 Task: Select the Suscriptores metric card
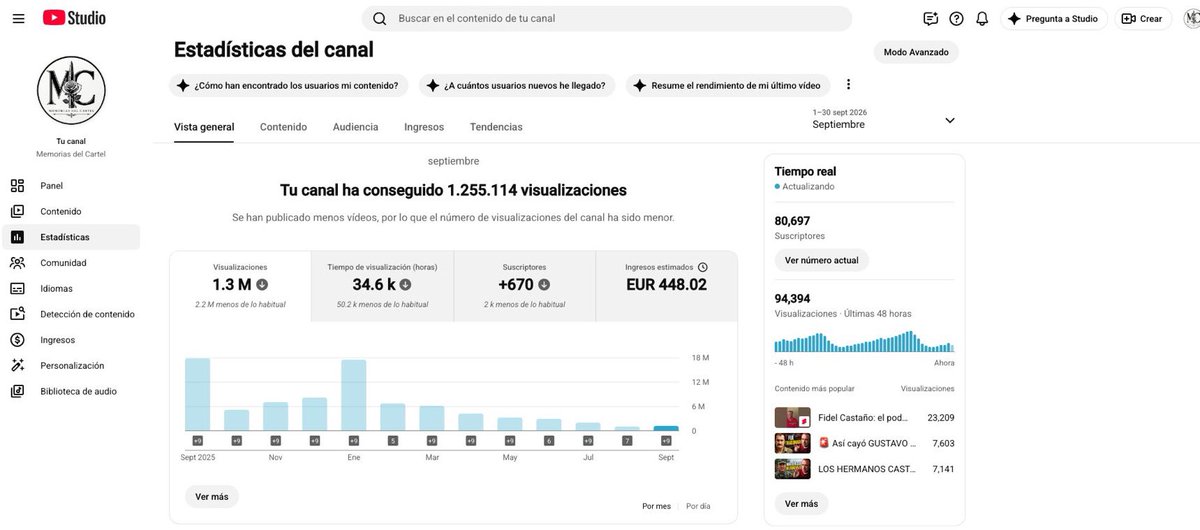[x=524, y=286]
